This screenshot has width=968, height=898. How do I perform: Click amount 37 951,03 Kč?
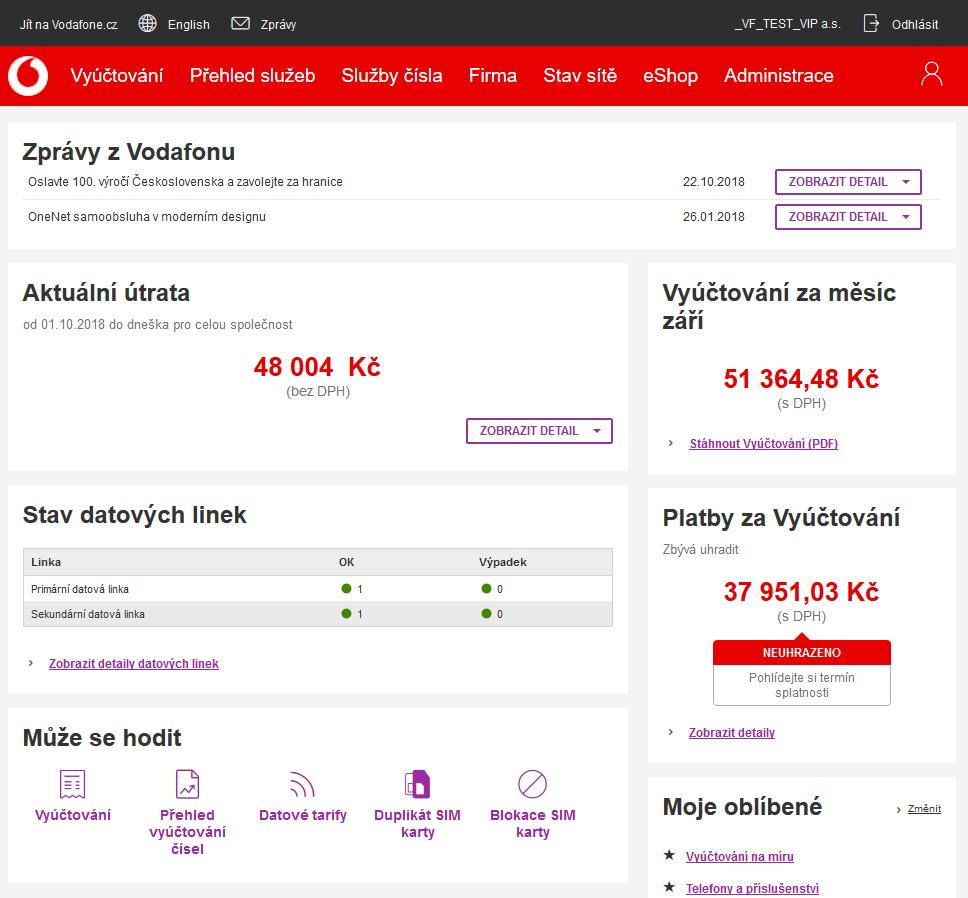tap(801, 592)
